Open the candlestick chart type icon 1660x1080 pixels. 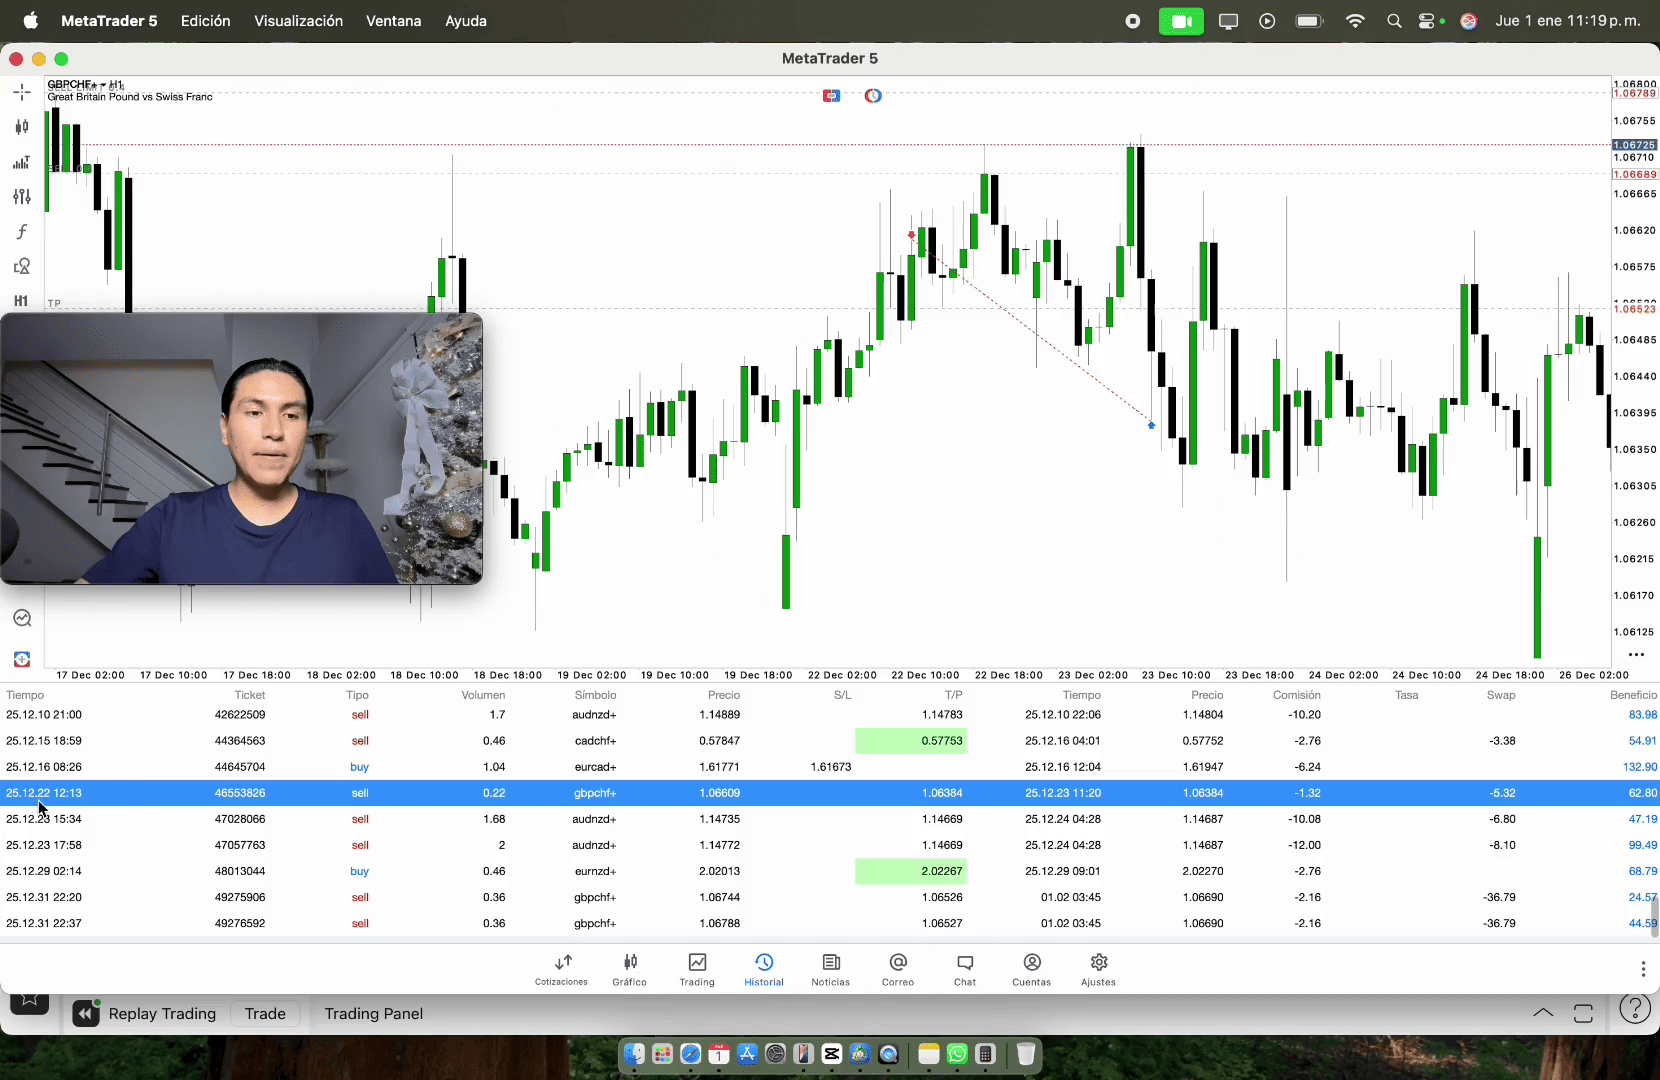tap(22, 127)
